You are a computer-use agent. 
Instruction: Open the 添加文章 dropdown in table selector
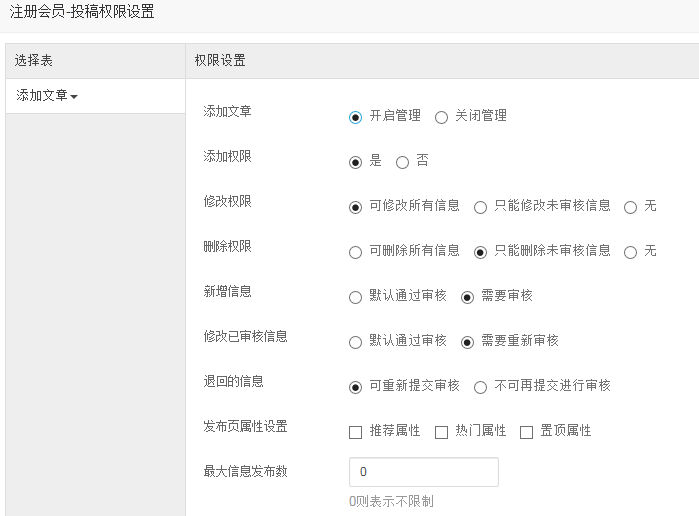(47, 95)
